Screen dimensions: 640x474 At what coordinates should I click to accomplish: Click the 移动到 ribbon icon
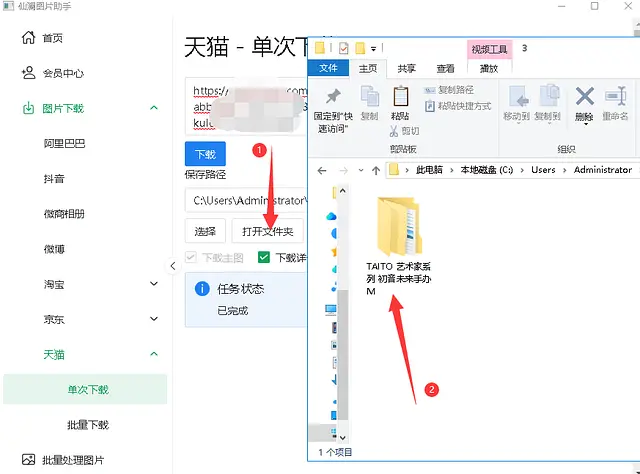(x=517, y=97)
